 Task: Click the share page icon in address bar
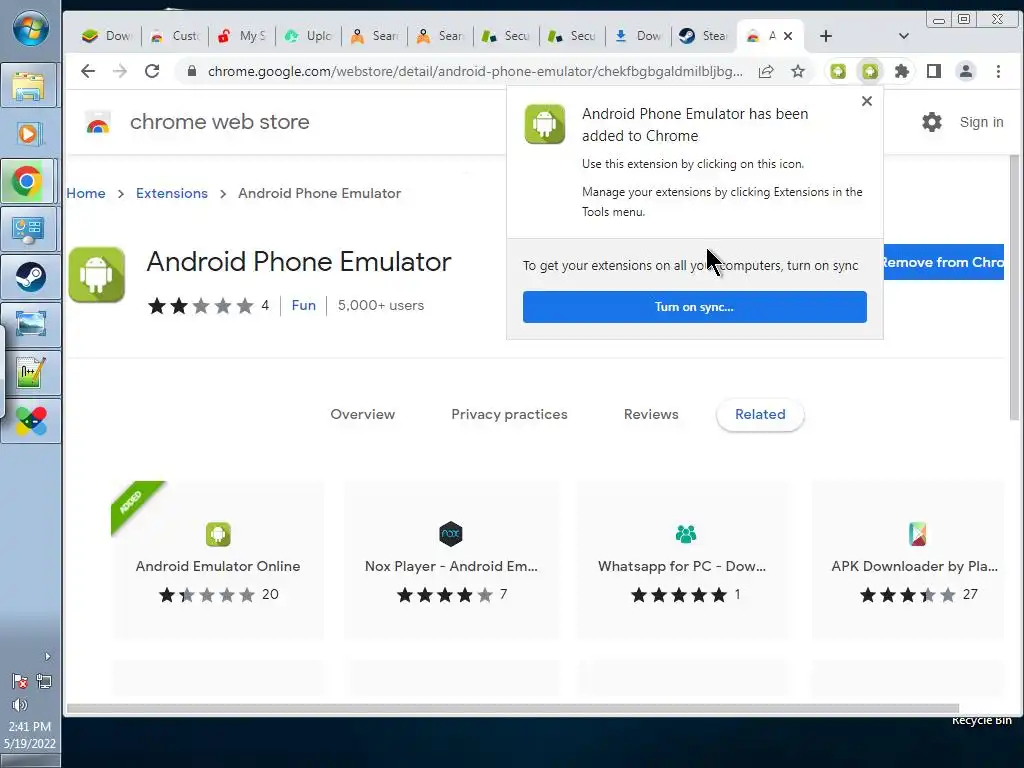[766, 71]
